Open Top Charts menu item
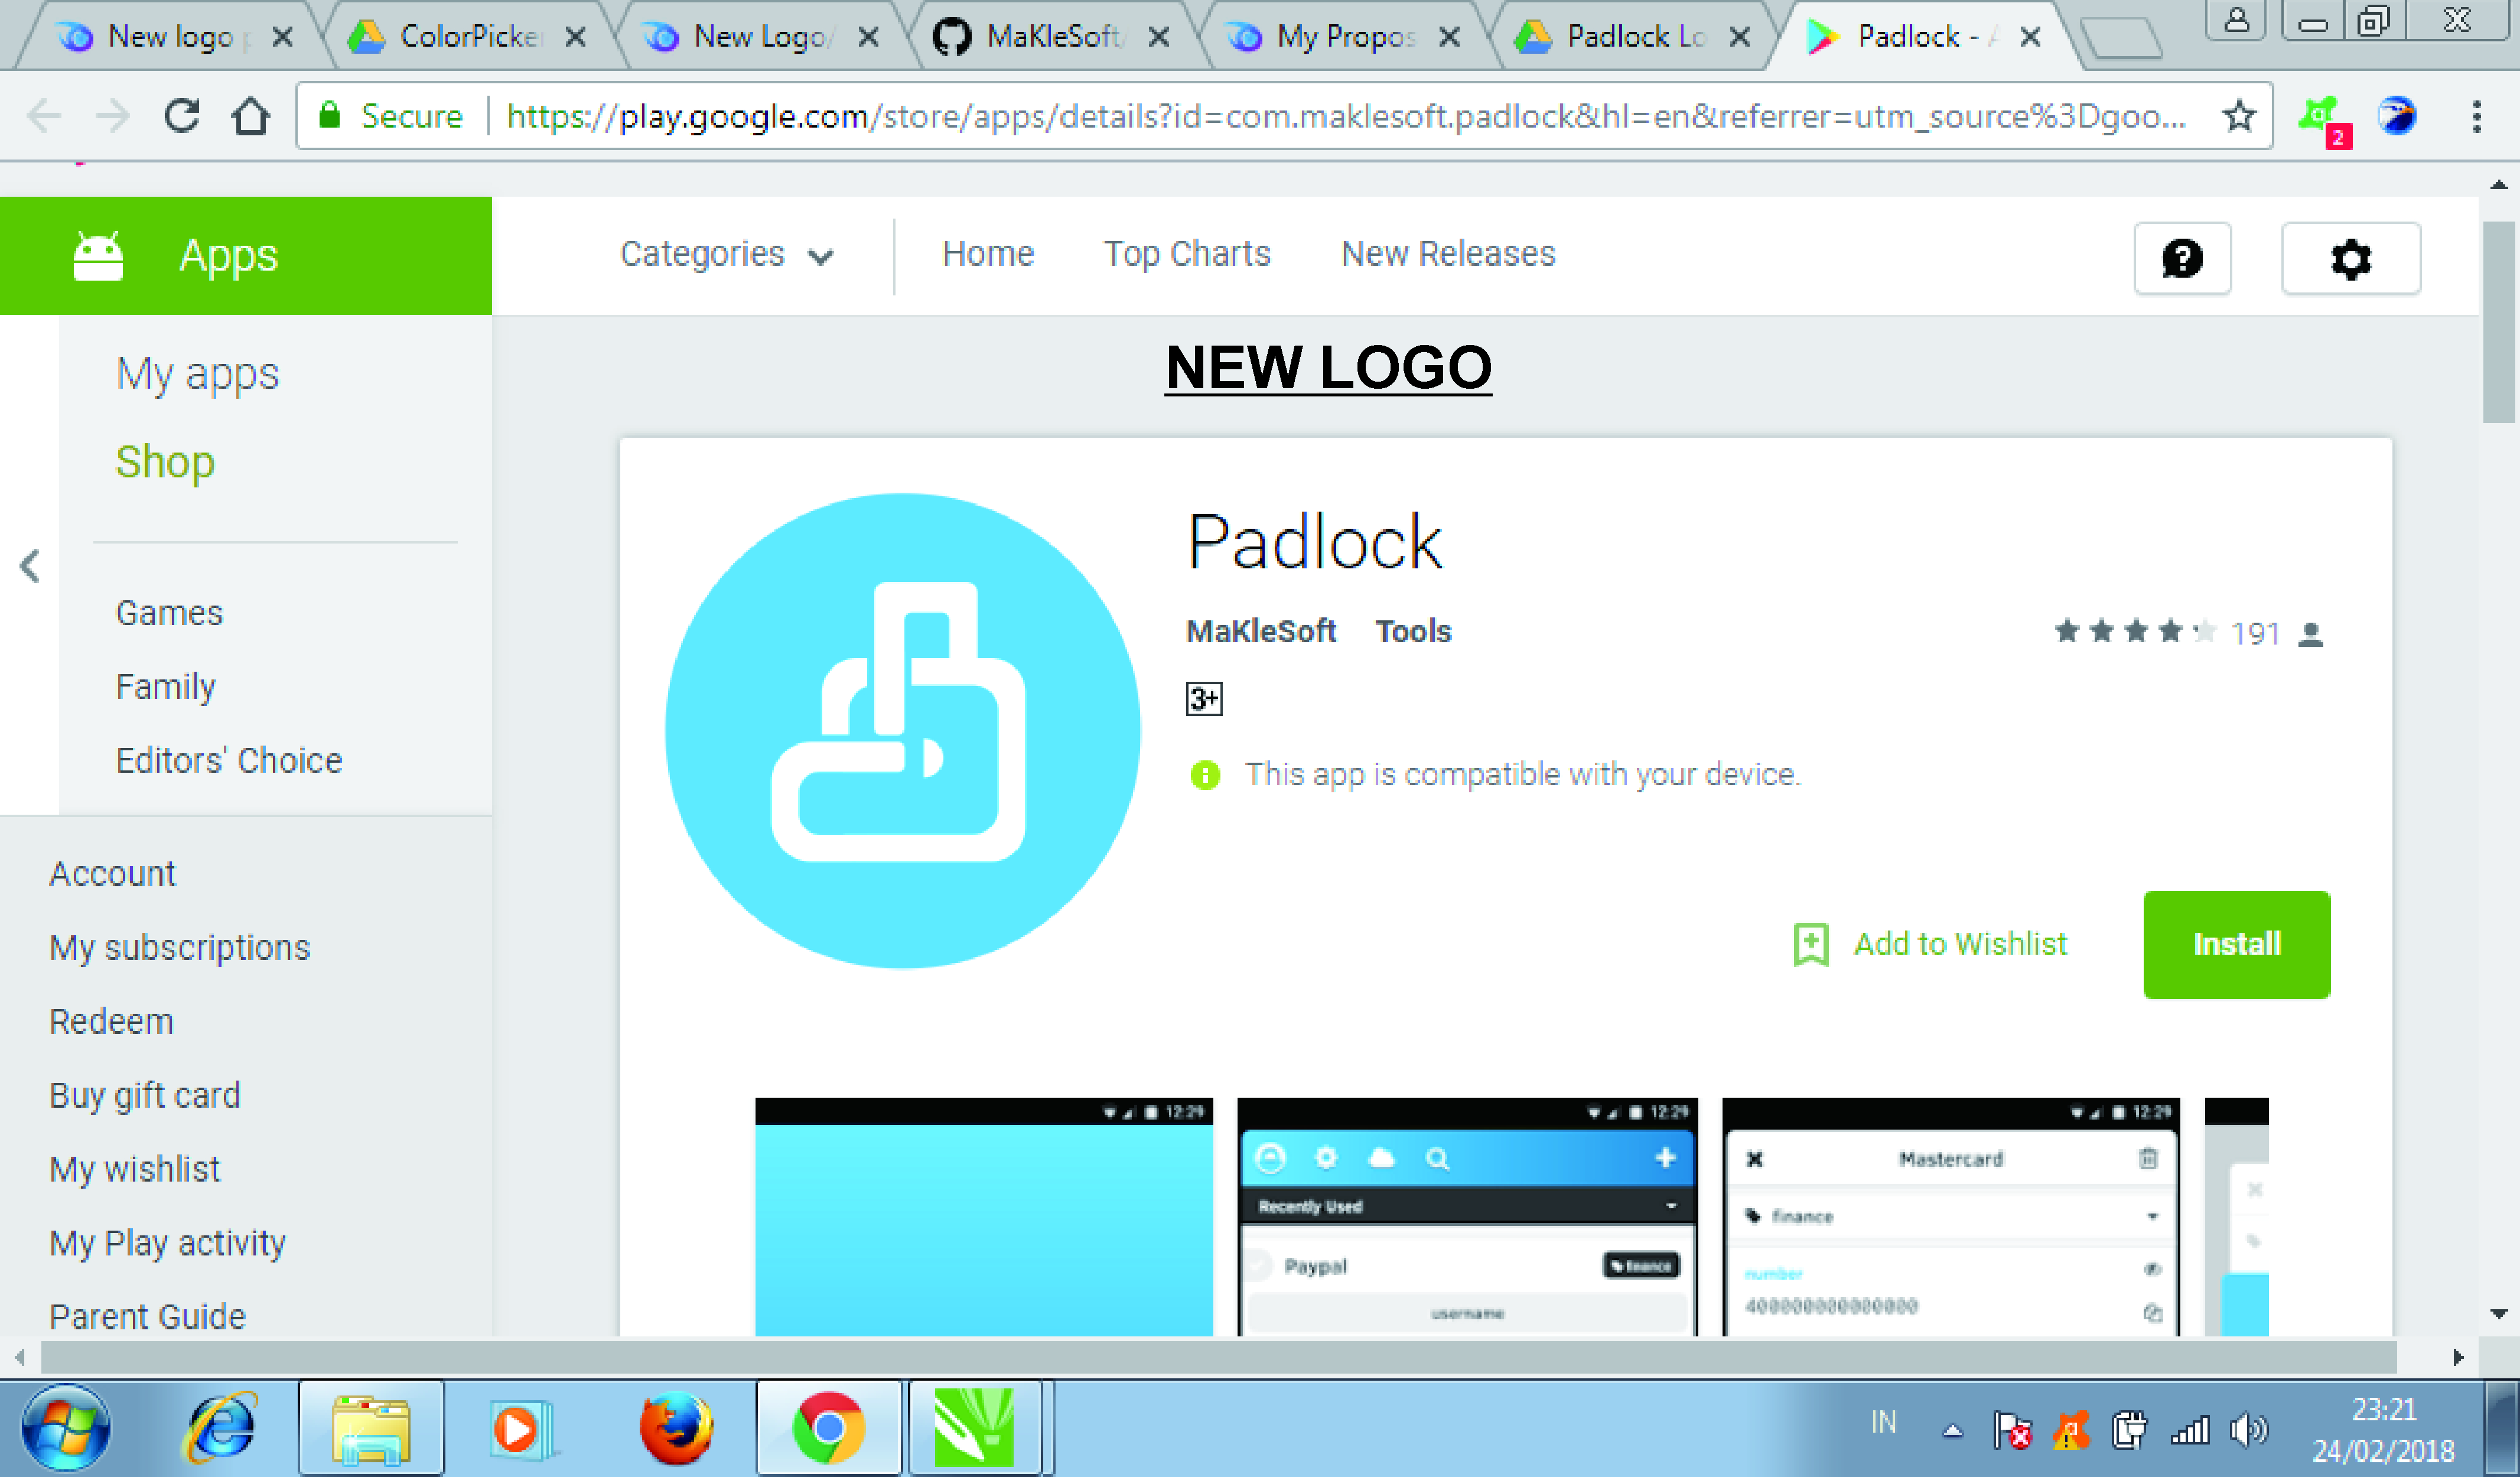This screenshot has width=2520, height=1477. pyautogui.click(x=1187, y=254)
